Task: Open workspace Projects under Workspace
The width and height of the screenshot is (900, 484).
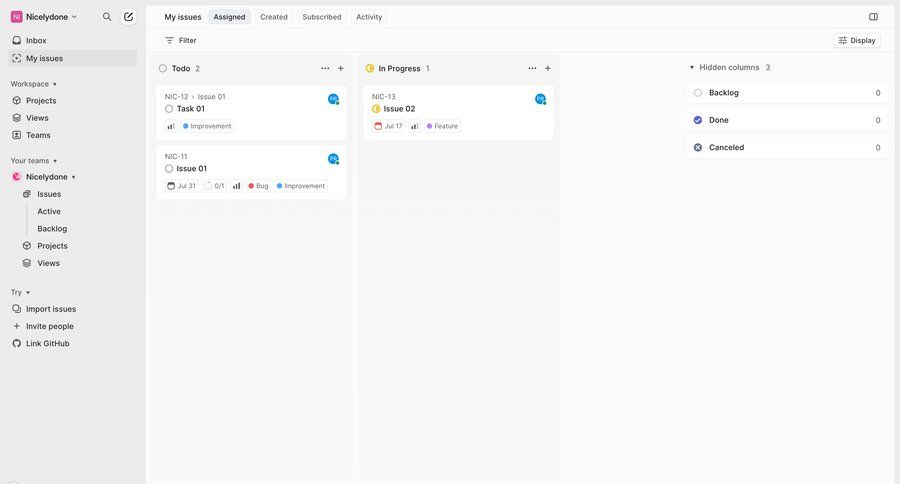Action: pos(73,100)
